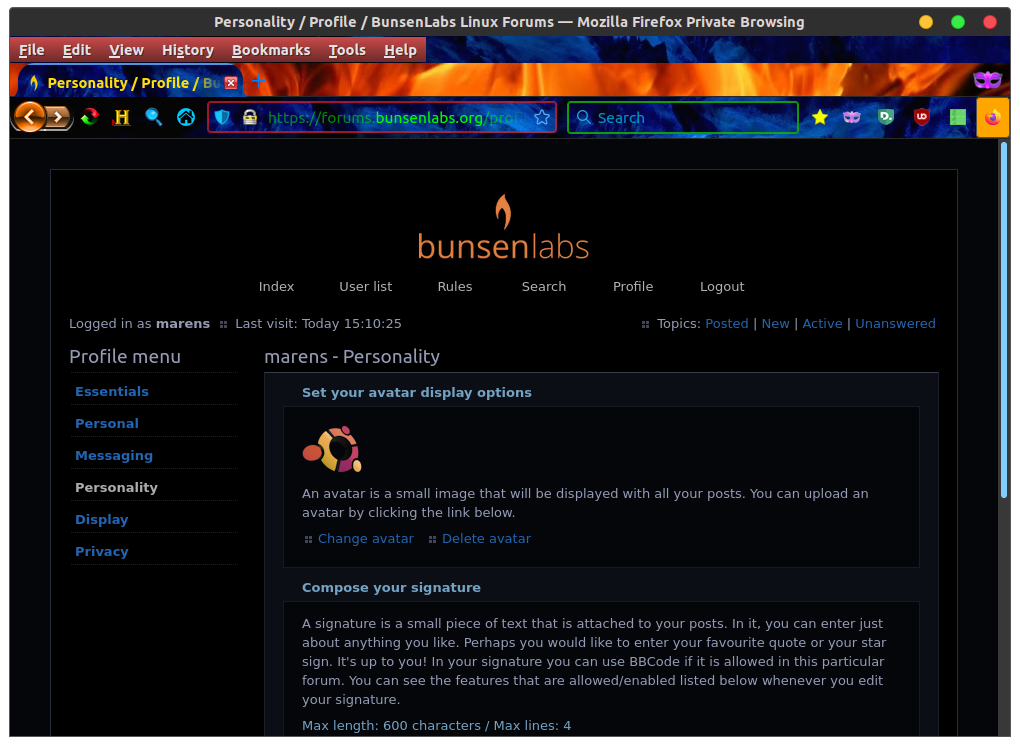
Task: Click the page vertical scrollbar thumb
Action: point(1004,320)
